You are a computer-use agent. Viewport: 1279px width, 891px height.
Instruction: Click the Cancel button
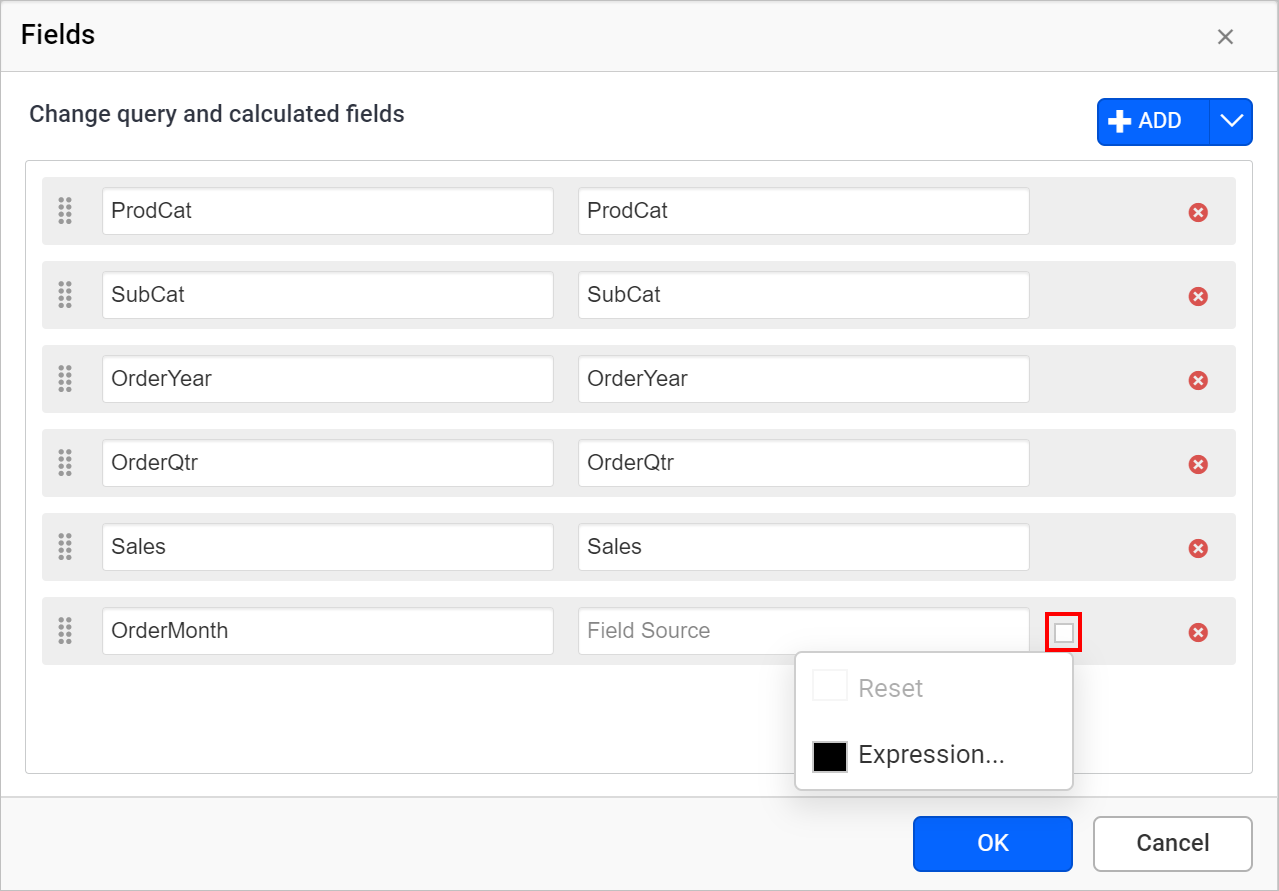pos(1173,843)
